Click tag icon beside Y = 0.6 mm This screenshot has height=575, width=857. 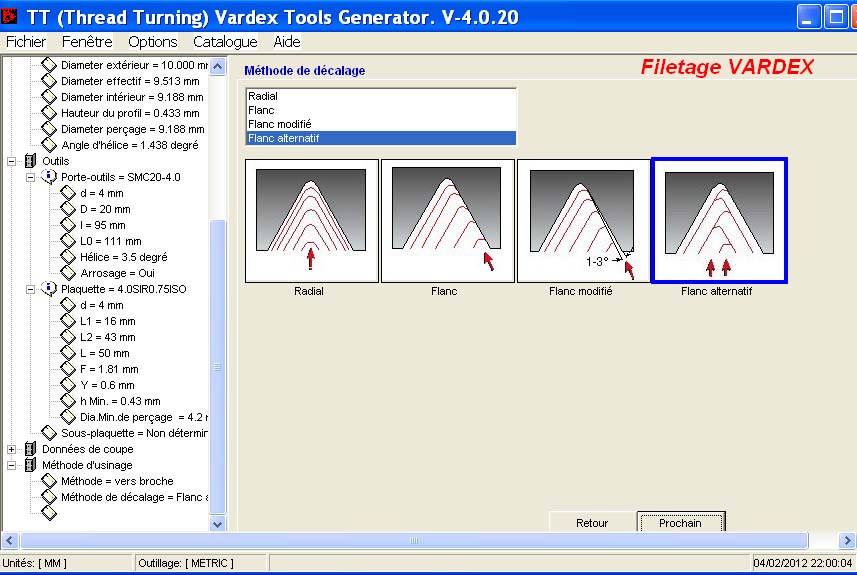[68, 384]
